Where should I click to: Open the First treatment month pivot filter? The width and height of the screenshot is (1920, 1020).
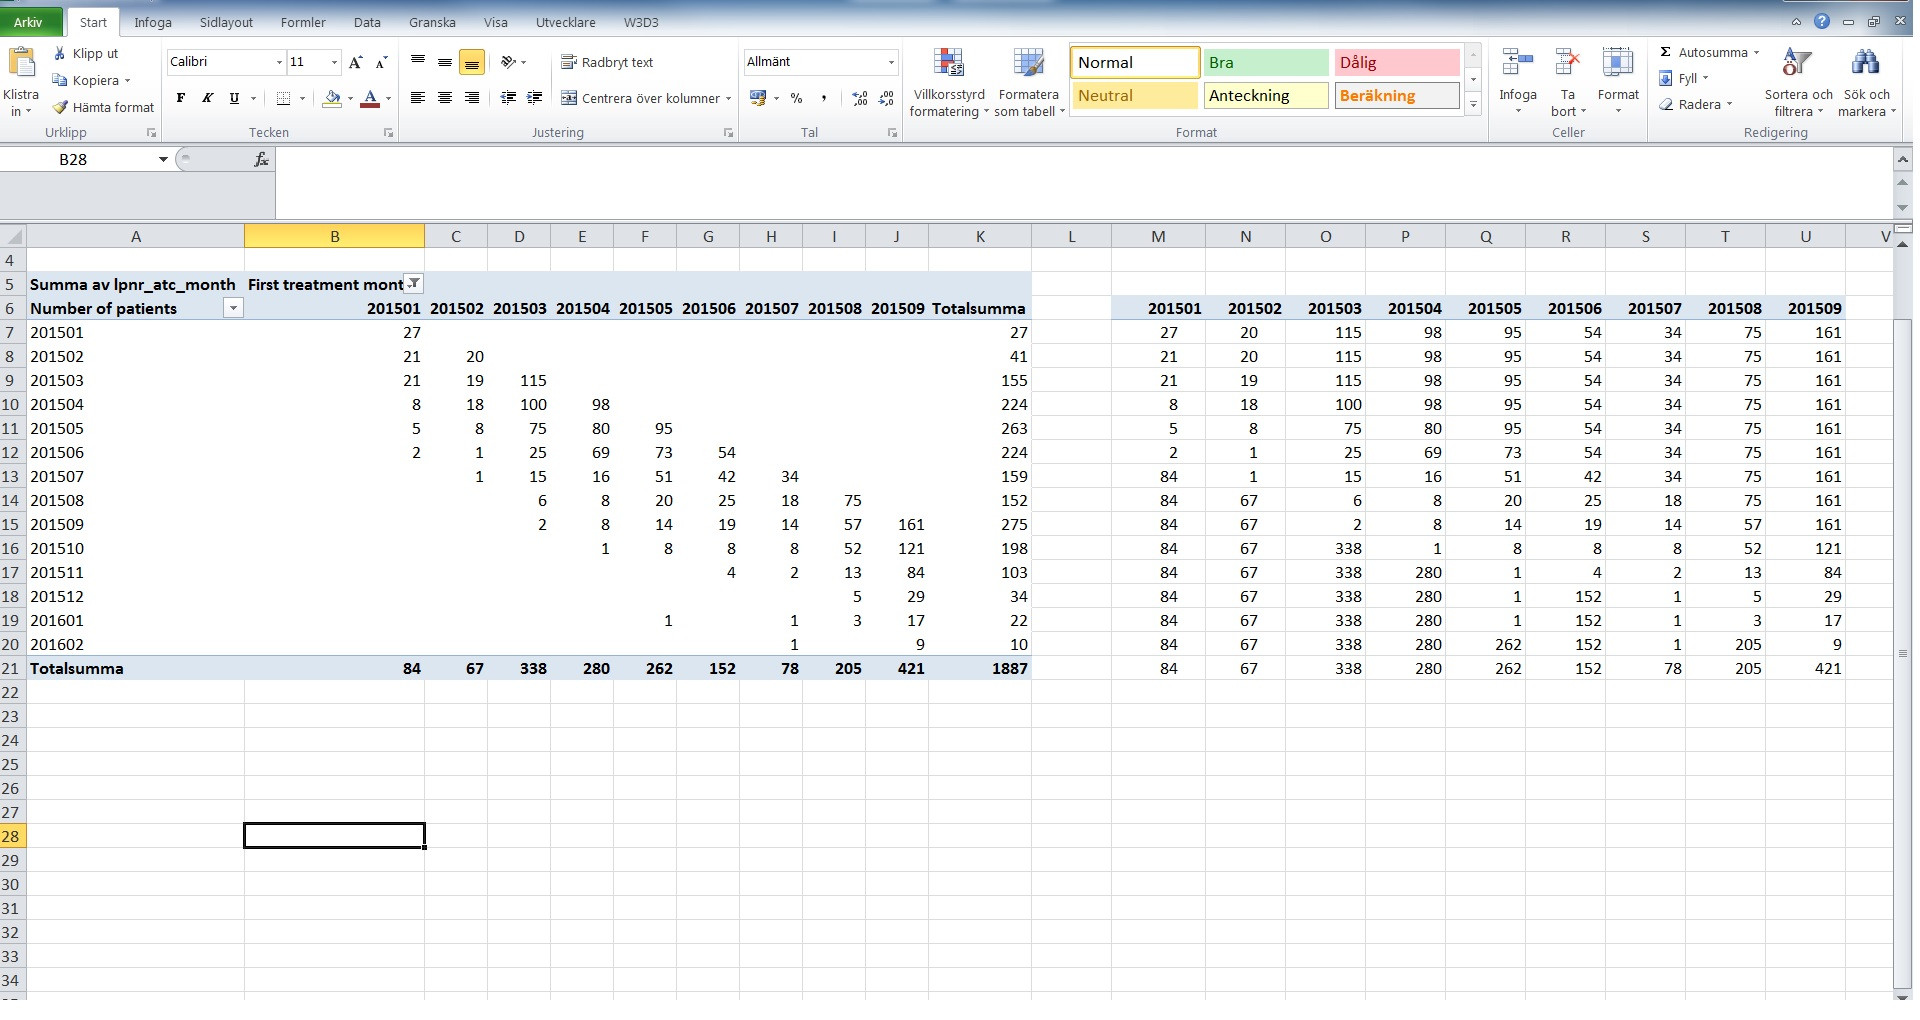tap(413, 284)
